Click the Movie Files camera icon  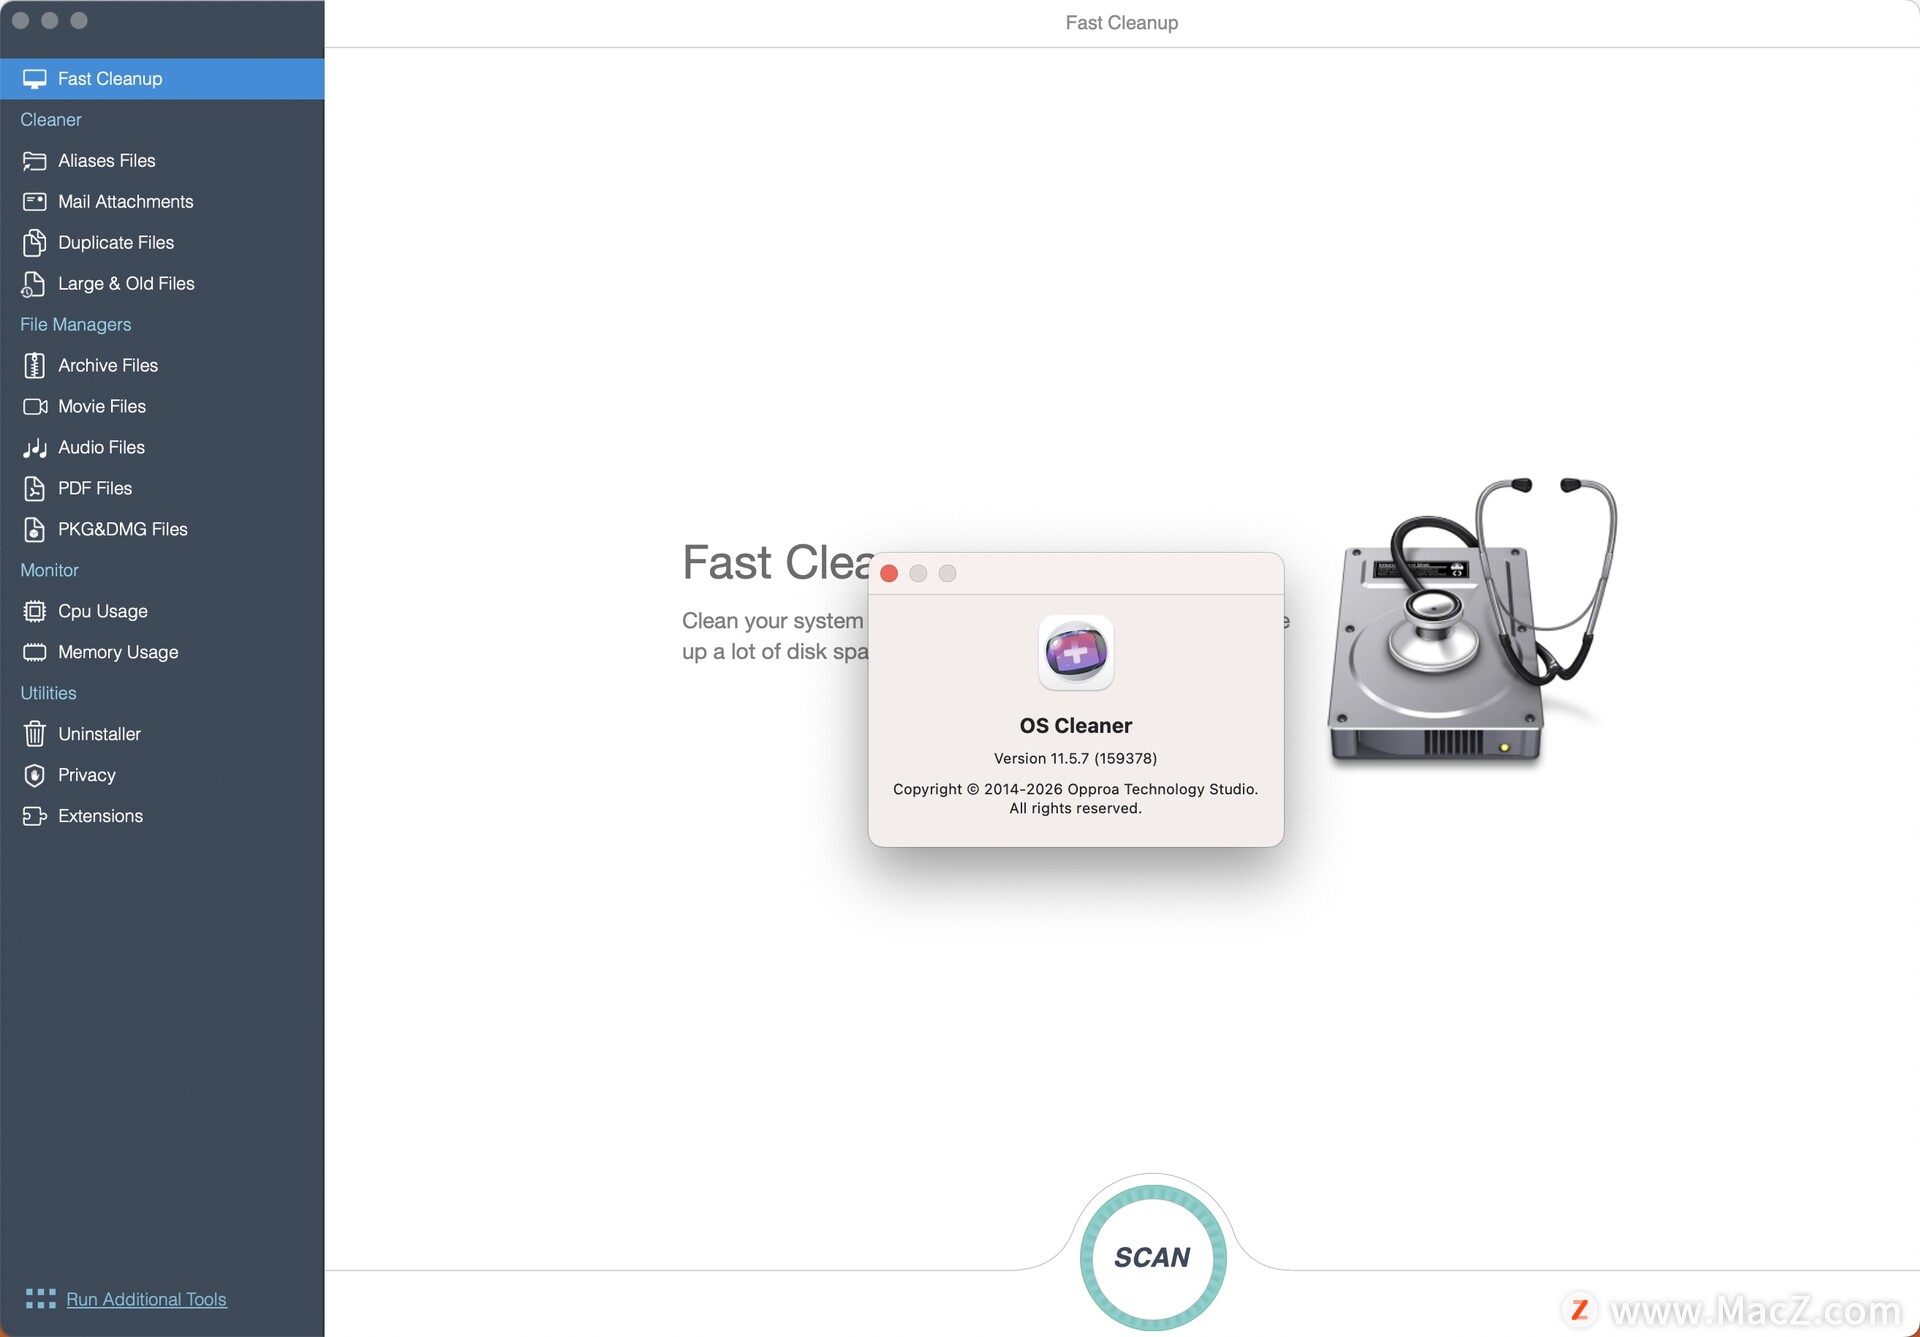coord(34,407)
